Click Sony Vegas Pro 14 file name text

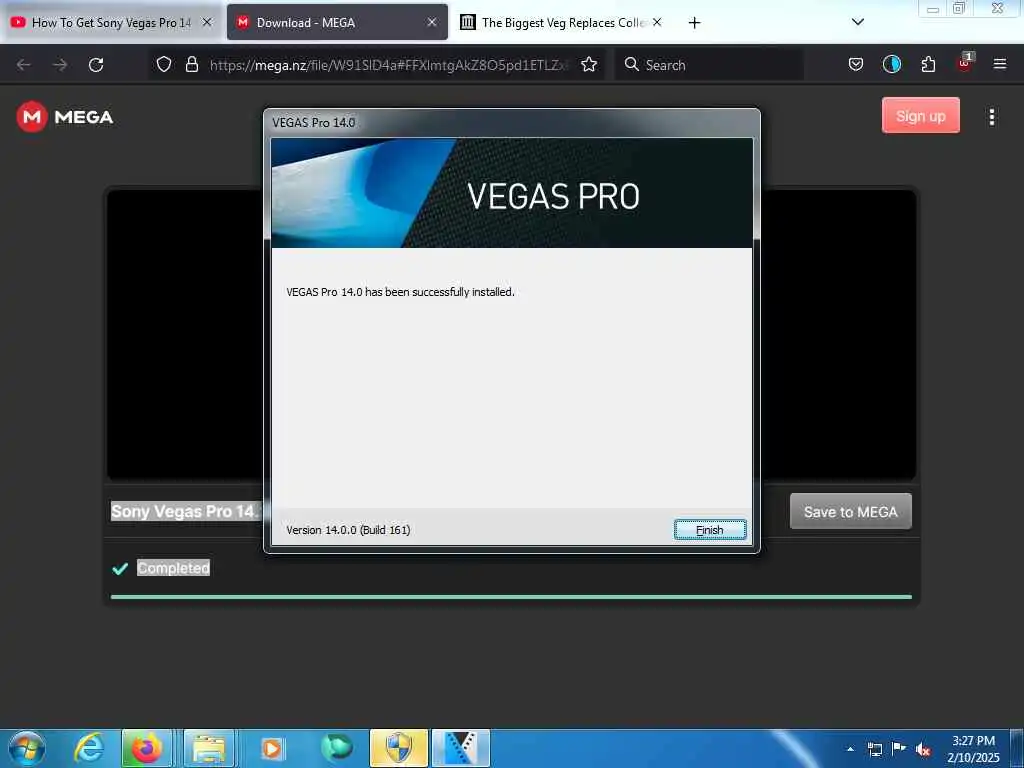(x=185, y=511)
